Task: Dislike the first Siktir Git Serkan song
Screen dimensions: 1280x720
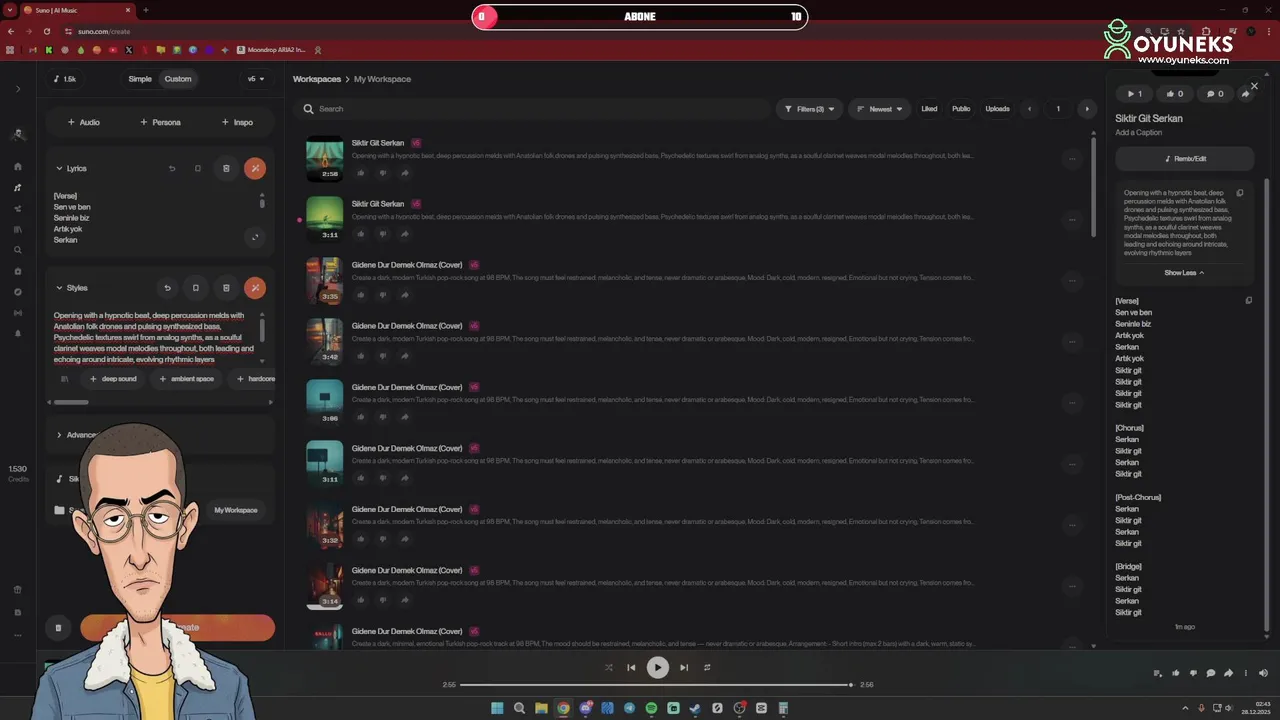Action: 383,173
